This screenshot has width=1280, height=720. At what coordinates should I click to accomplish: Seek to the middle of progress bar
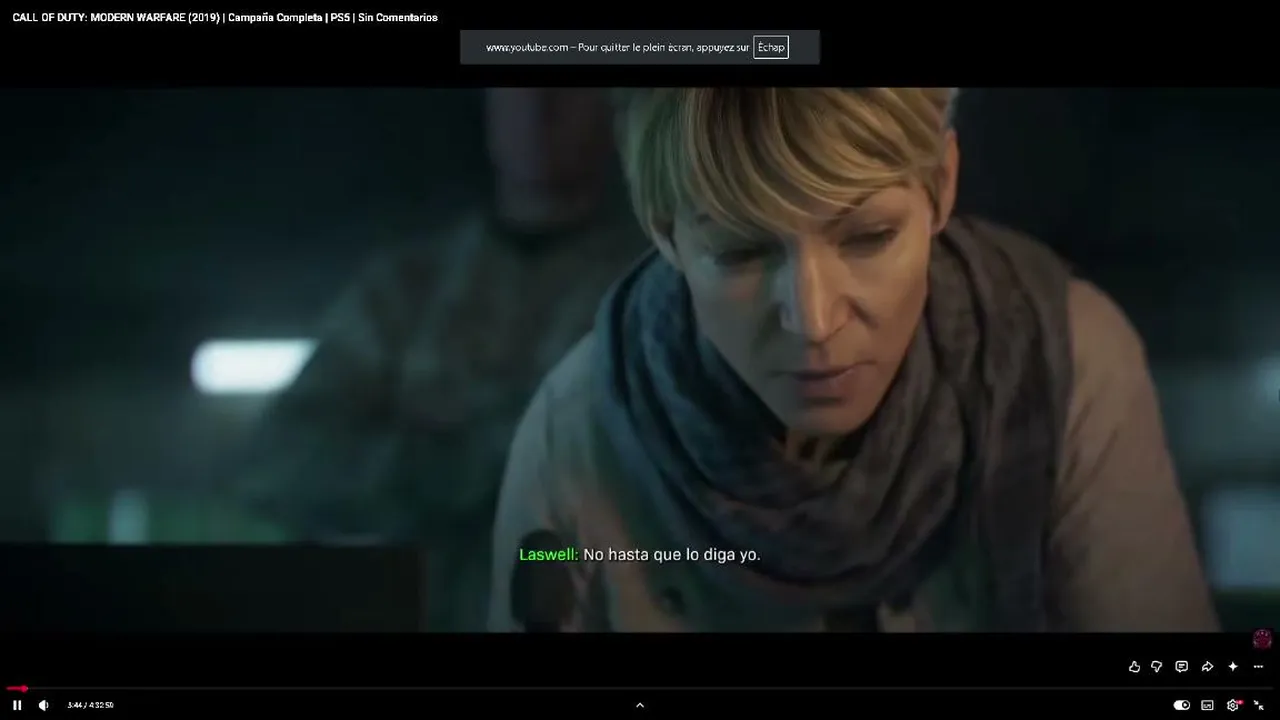point(640,688)
